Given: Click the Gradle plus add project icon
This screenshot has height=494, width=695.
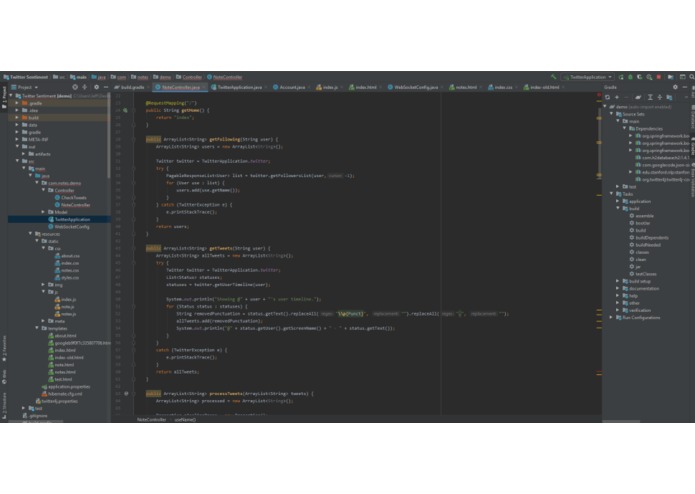Looking at the screenshot, I should click(x=617, y=97).
